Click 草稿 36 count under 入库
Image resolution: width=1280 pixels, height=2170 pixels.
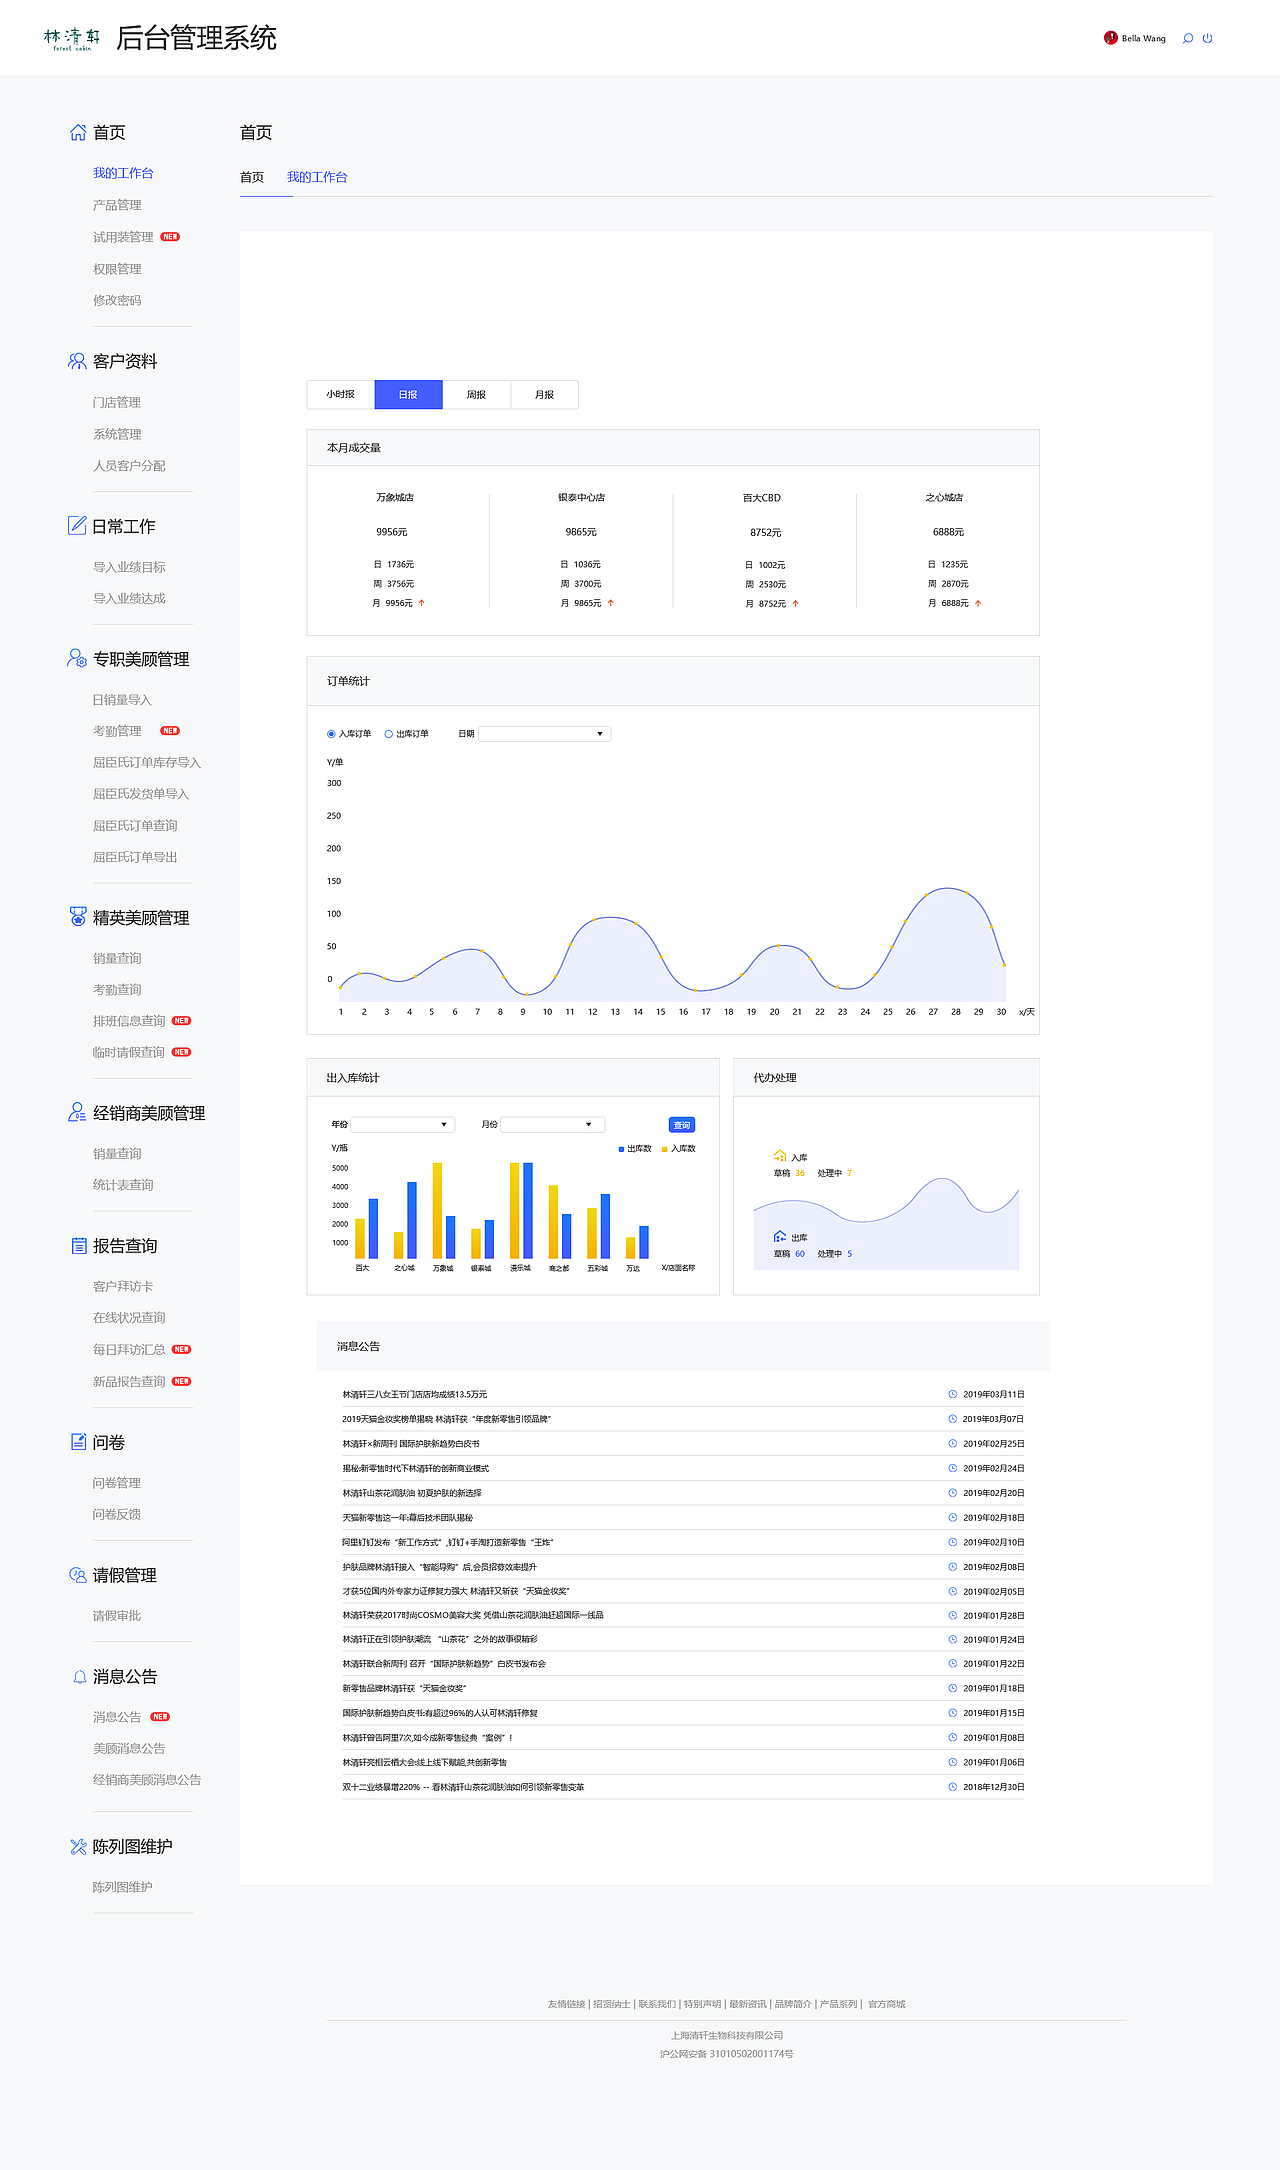[x=789, y=1173]
